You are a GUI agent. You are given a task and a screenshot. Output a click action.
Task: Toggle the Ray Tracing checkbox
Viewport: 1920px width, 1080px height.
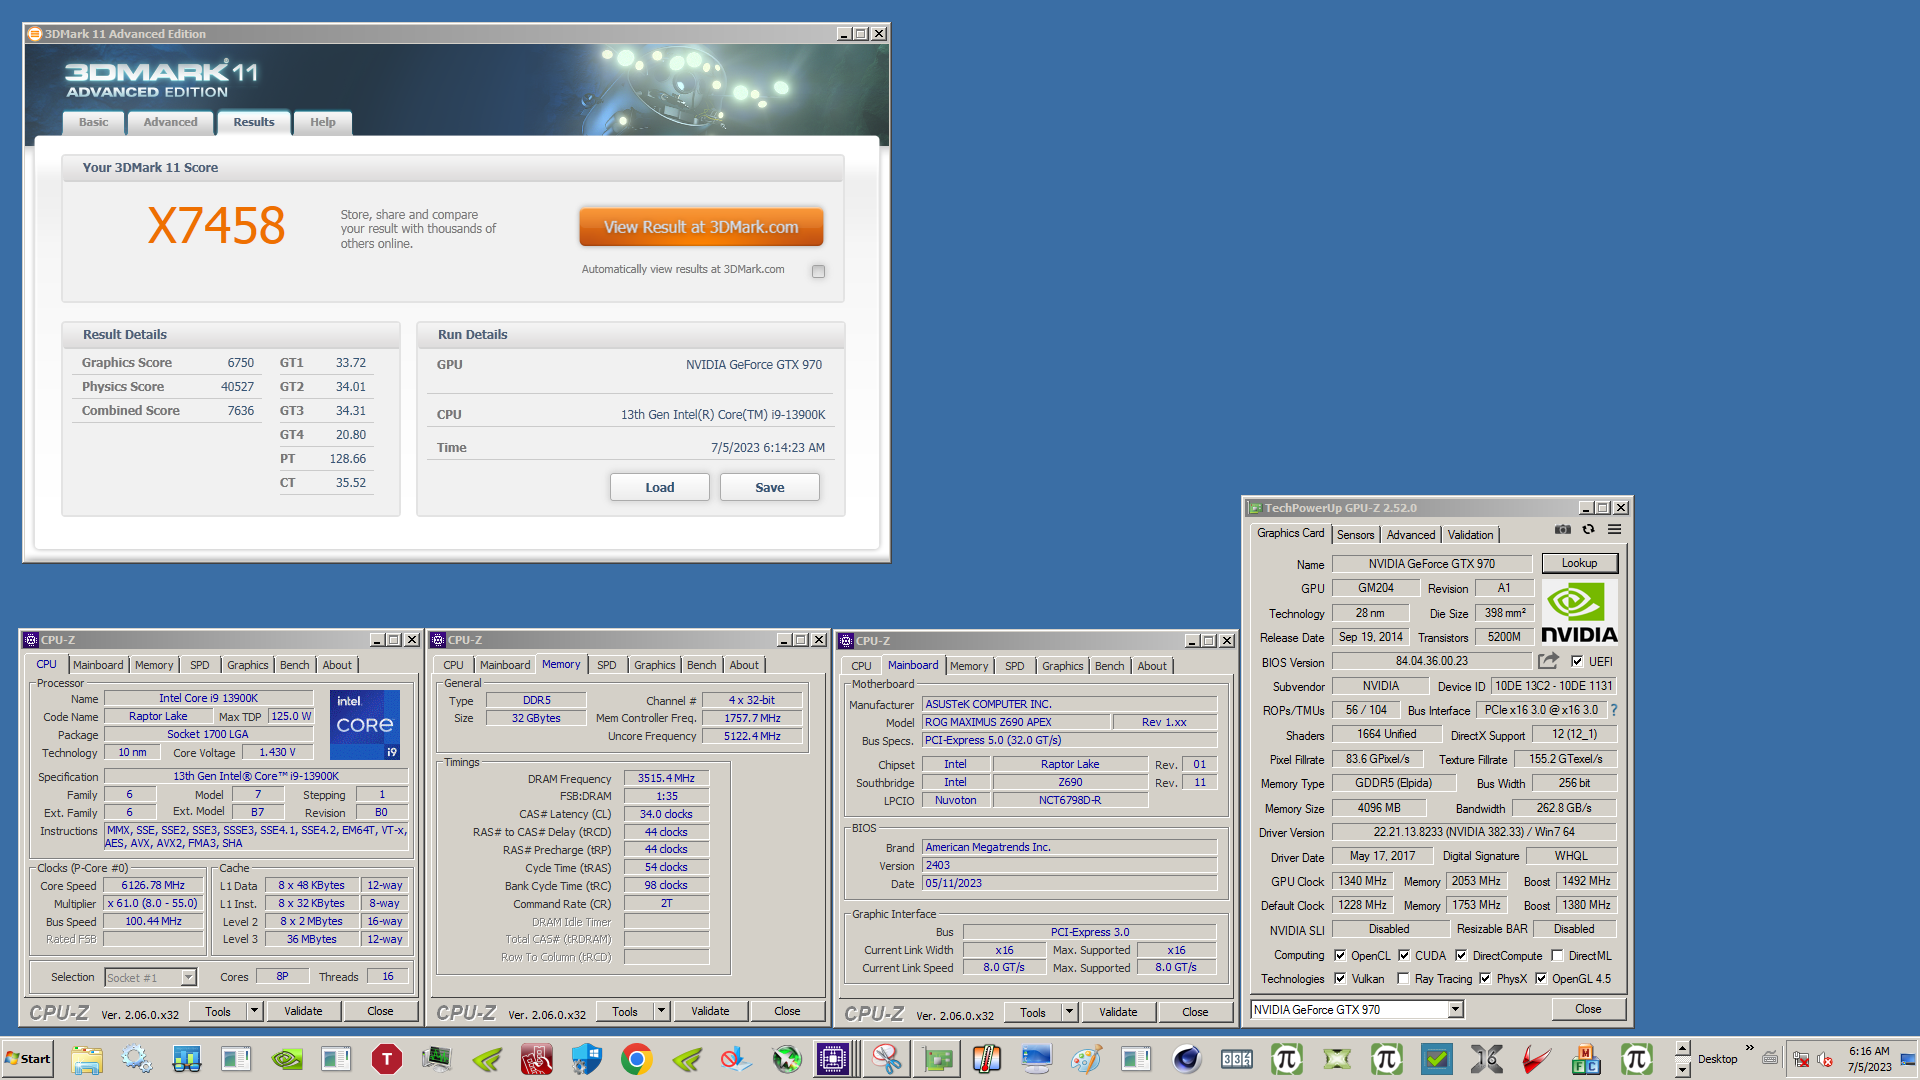tap(1403, 979)
